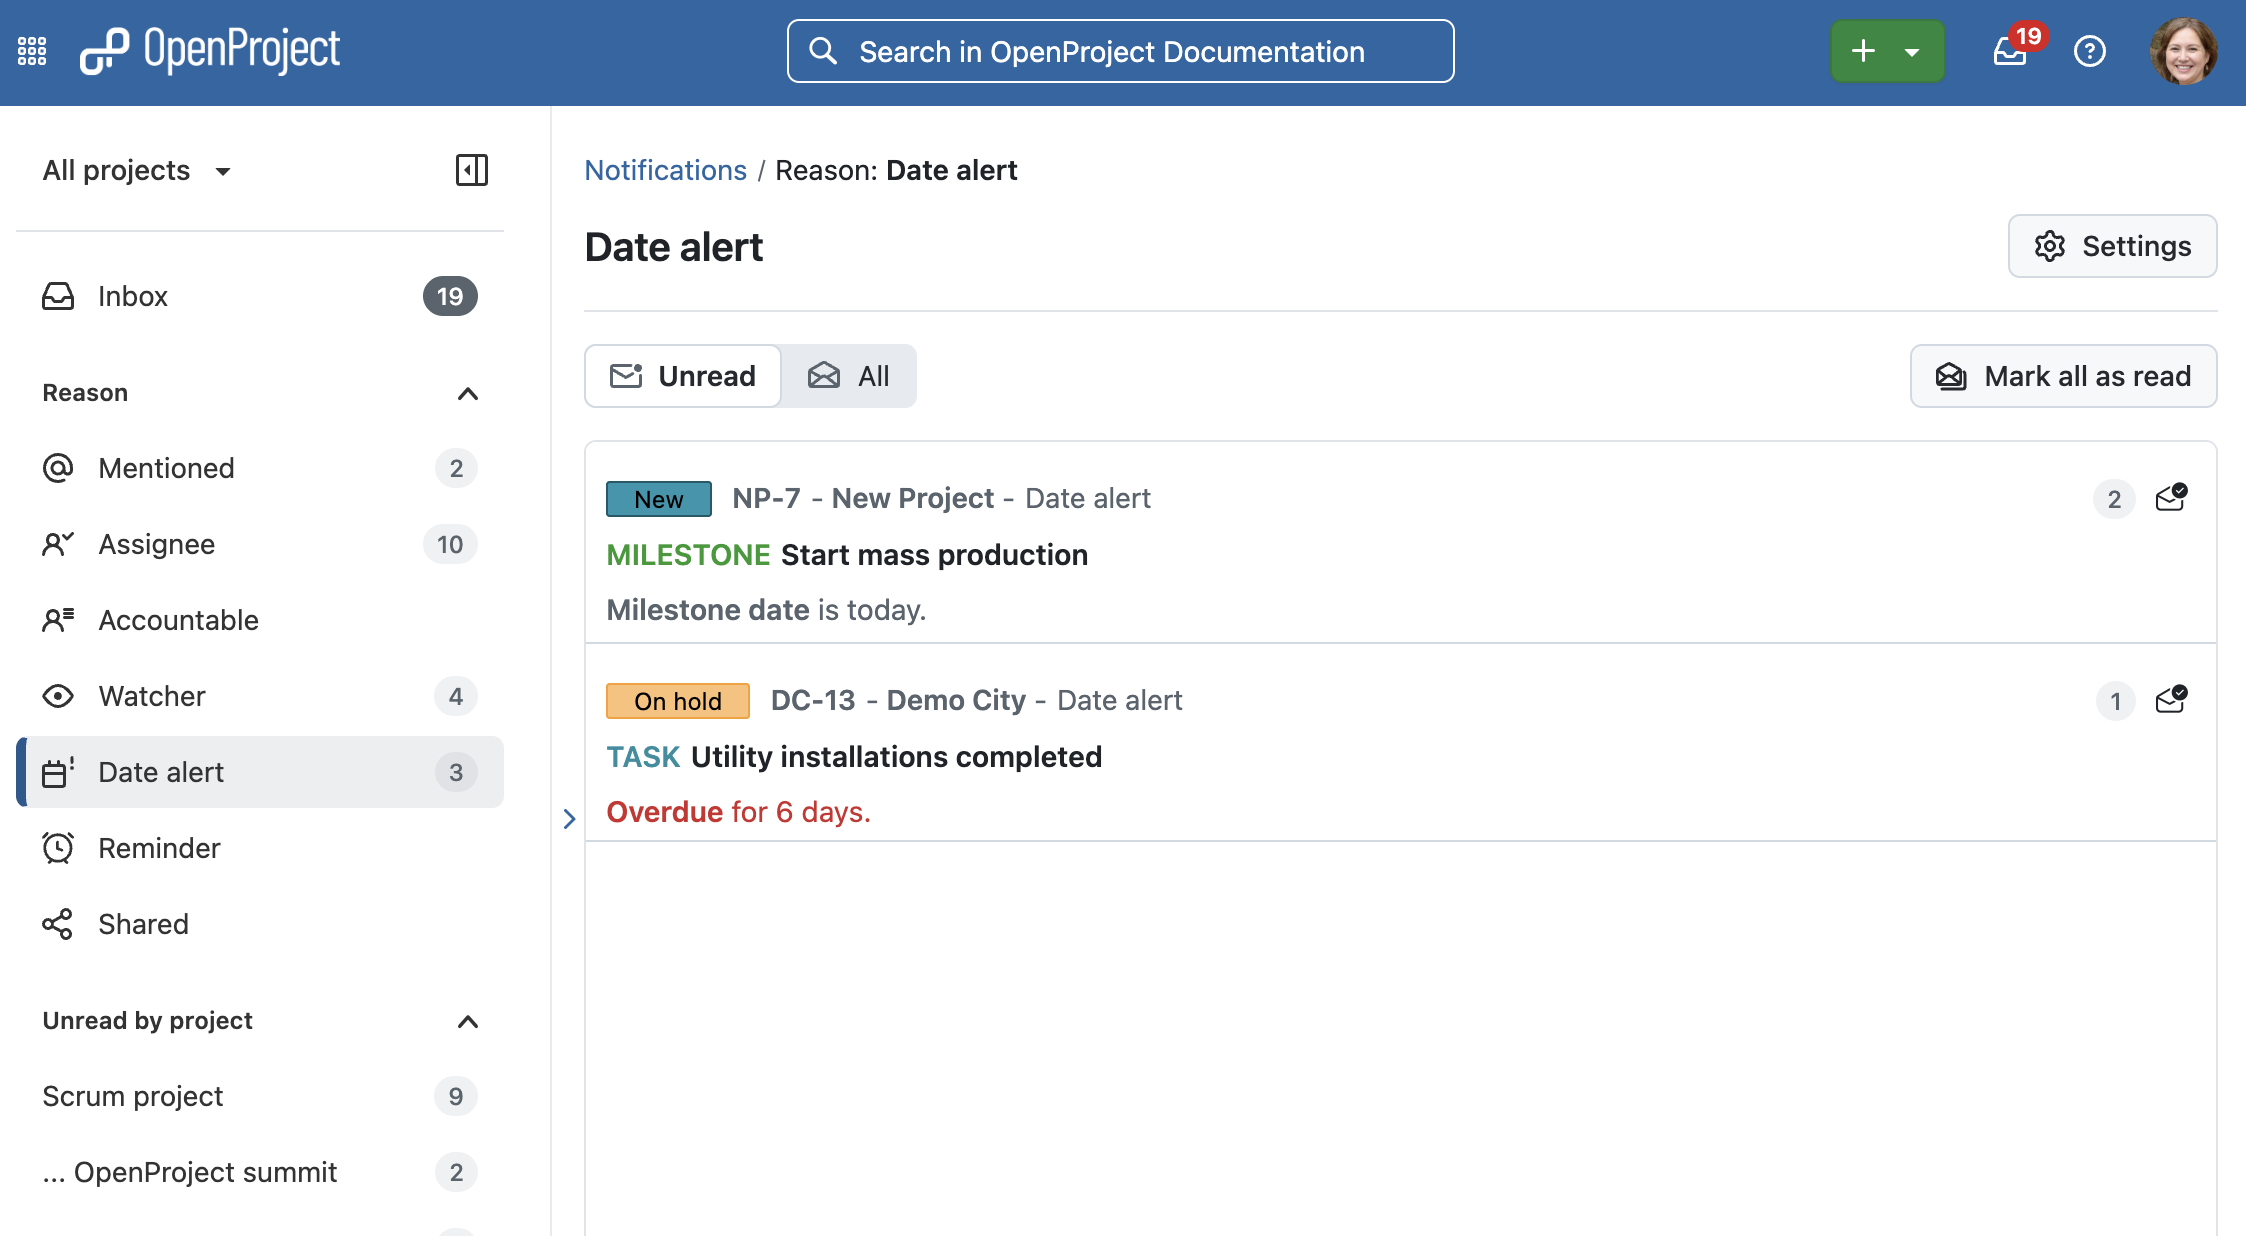
Task: Click the Reminder alarm clock icon
Action: point(58,848)
